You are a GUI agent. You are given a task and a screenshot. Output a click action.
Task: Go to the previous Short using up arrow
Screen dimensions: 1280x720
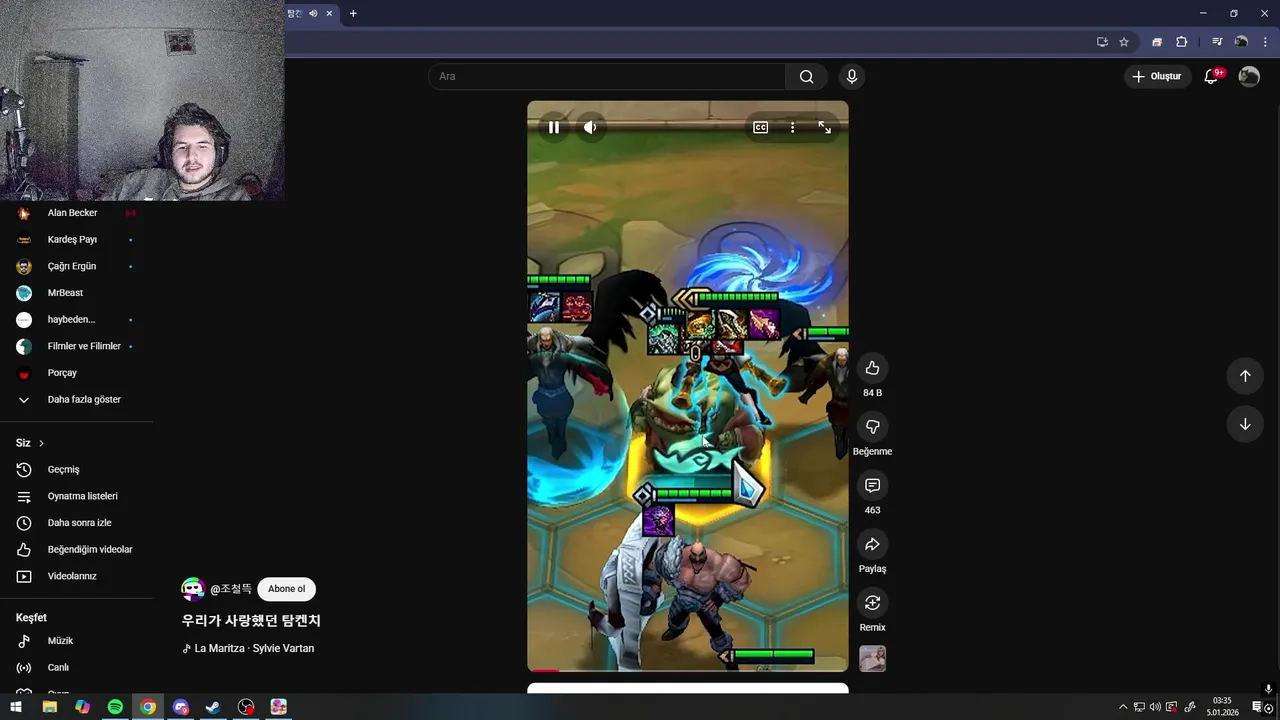[x=1245, y=376]
